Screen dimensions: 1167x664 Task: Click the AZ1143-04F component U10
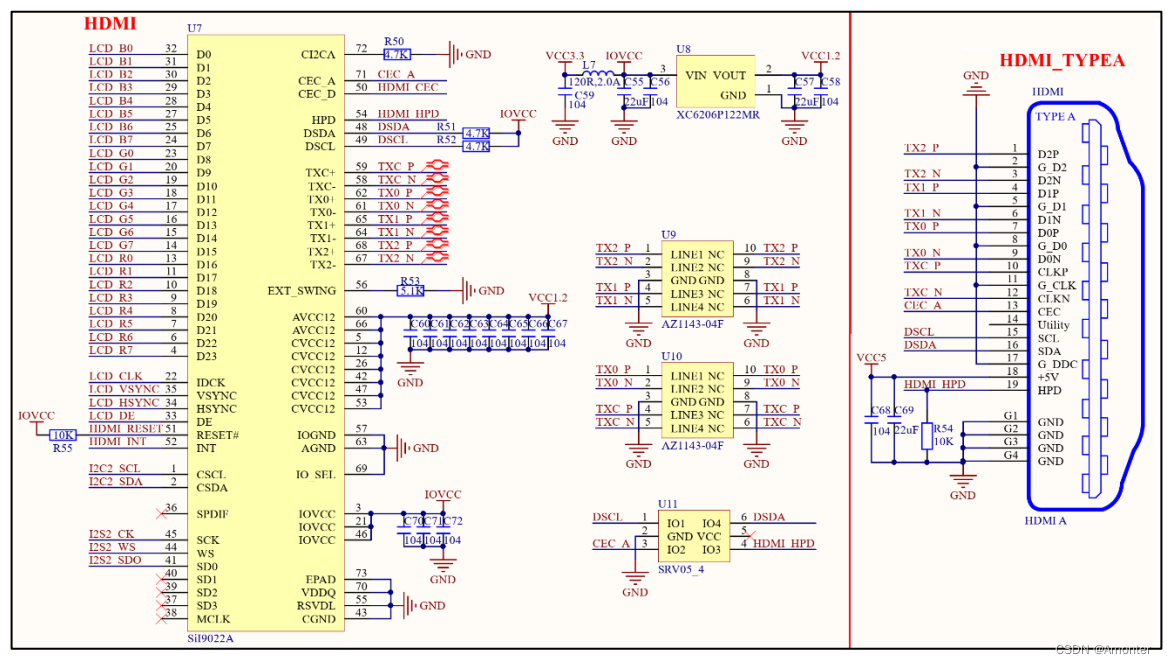point(696,400)
